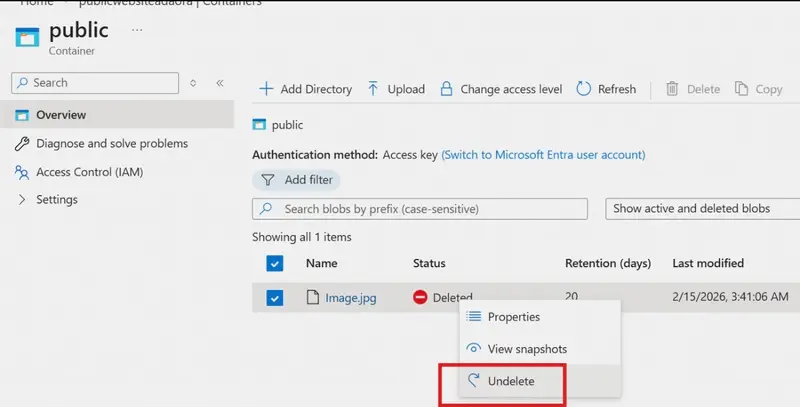800x407 pixels.
Task: Switch to Microsoft Entra user account
Action: (x=543, y=155)
